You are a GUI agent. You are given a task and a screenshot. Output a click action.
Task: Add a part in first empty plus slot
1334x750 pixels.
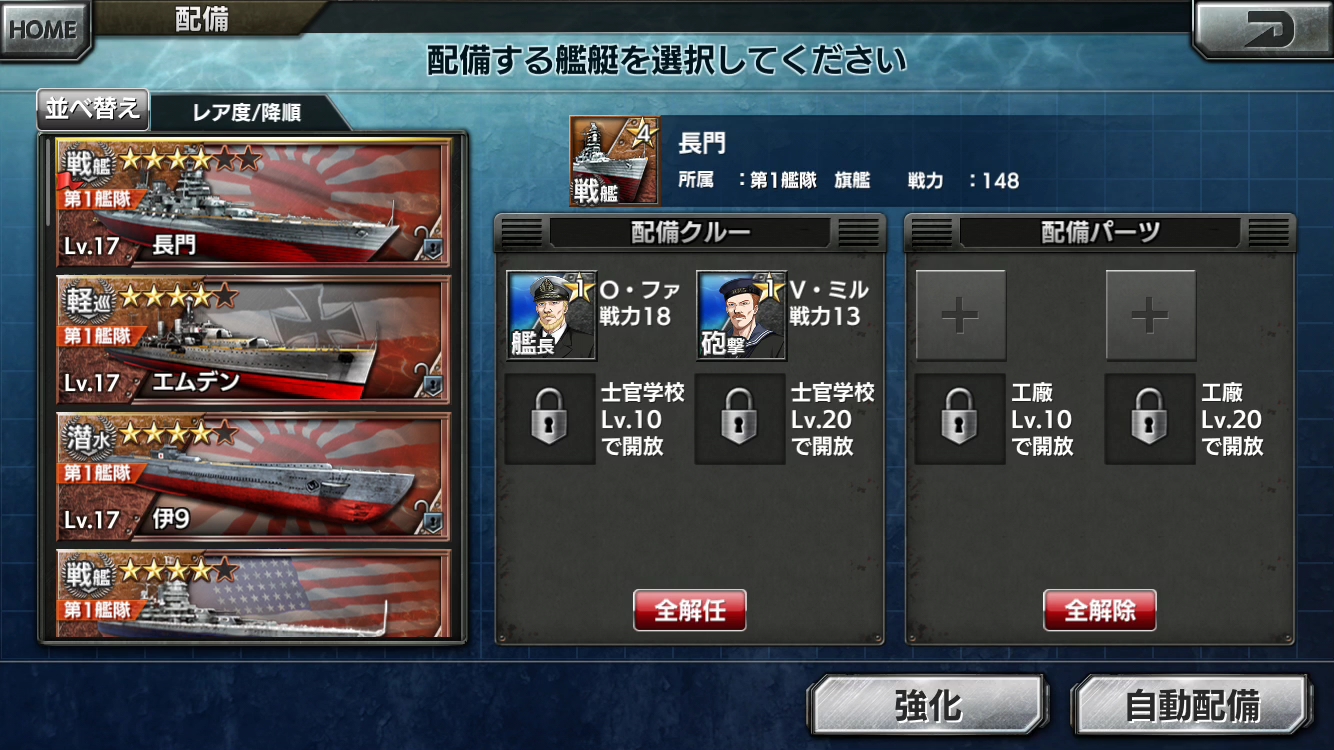point(961,316)
